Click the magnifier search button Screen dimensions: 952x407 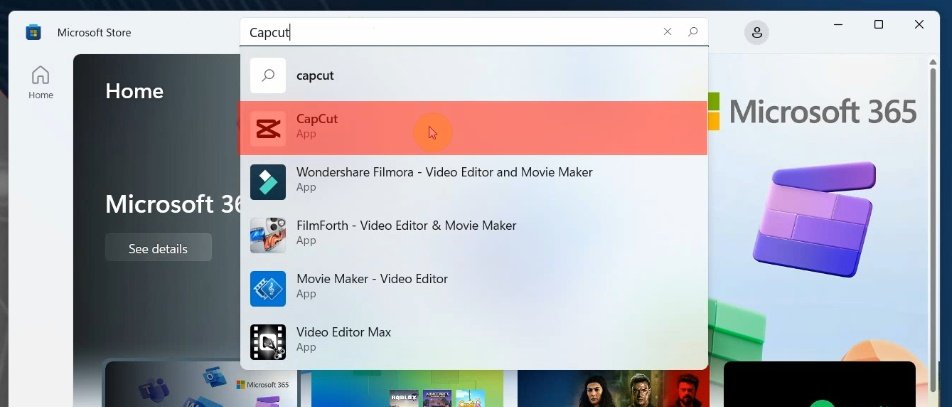pyautogui.click(x=693, y=32)
